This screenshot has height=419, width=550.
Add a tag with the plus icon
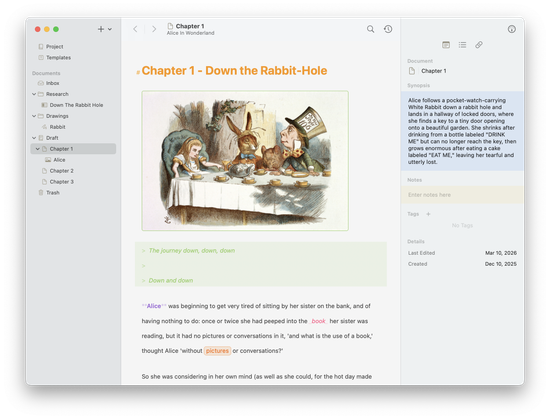click(428, 214)
